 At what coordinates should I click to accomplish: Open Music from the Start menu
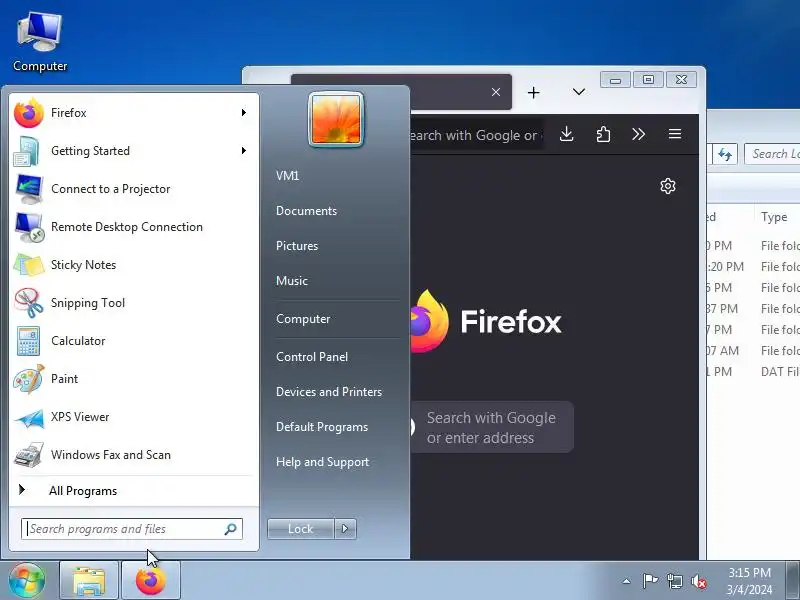[292, 281]
